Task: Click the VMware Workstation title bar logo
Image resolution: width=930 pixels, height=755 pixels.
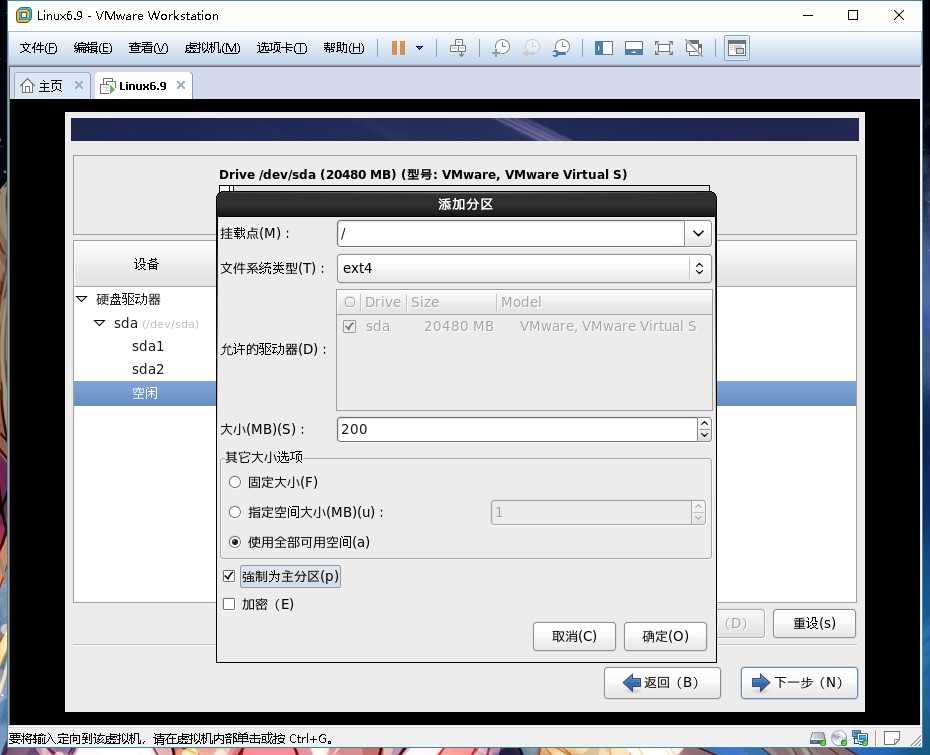Action: [x=24, y=15]
